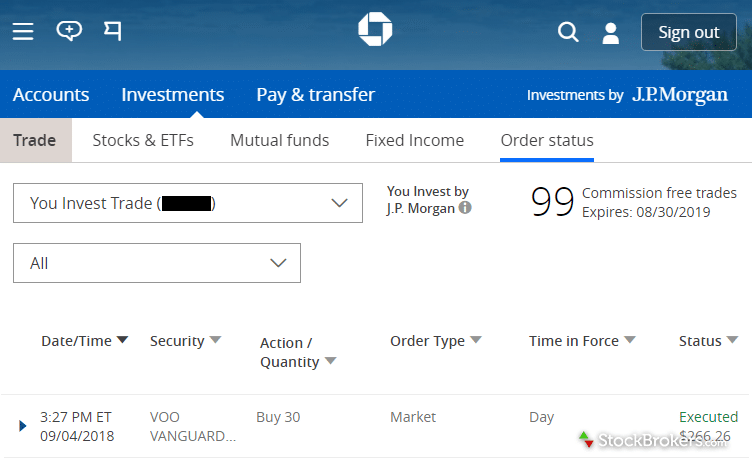Open the All filter dropdown

point(157,263)
